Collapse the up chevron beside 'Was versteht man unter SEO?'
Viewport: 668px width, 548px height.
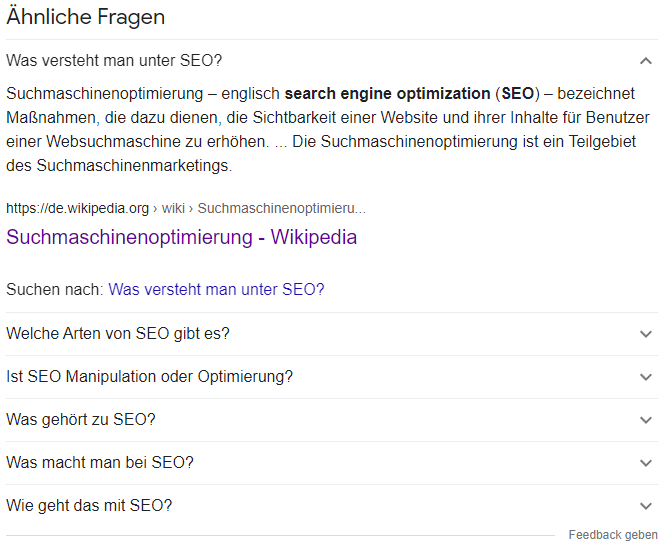(x=645, y=61)
